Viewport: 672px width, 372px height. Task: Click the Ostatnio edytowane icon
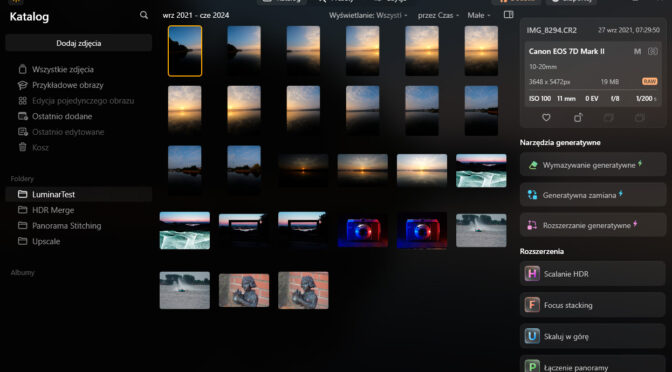tap(22, 132)
